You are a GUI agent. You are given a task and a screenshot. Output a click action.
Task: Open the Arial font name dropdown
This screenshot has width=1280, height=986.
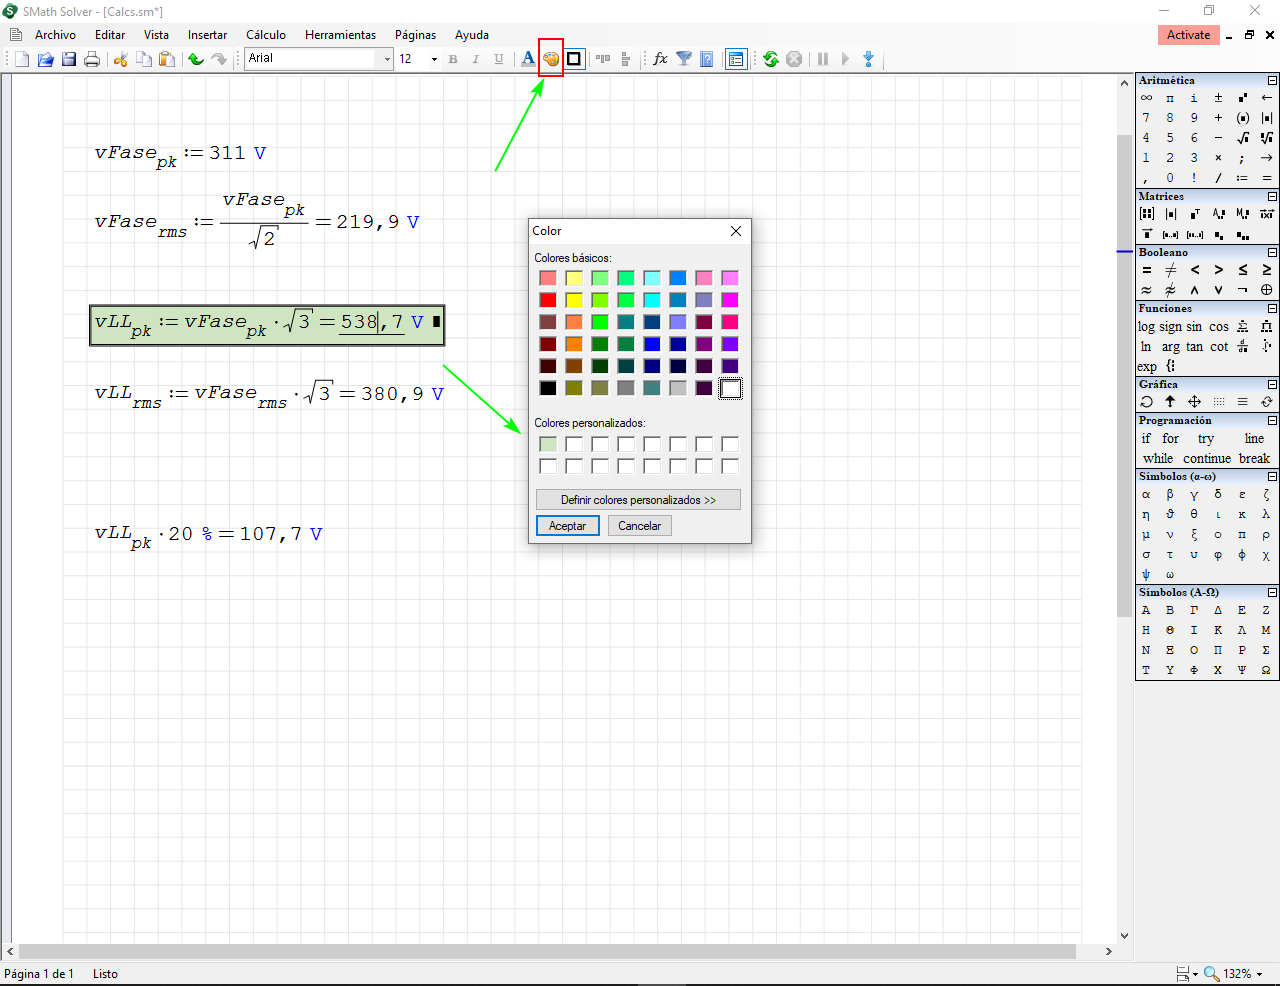tap(387, 59)
